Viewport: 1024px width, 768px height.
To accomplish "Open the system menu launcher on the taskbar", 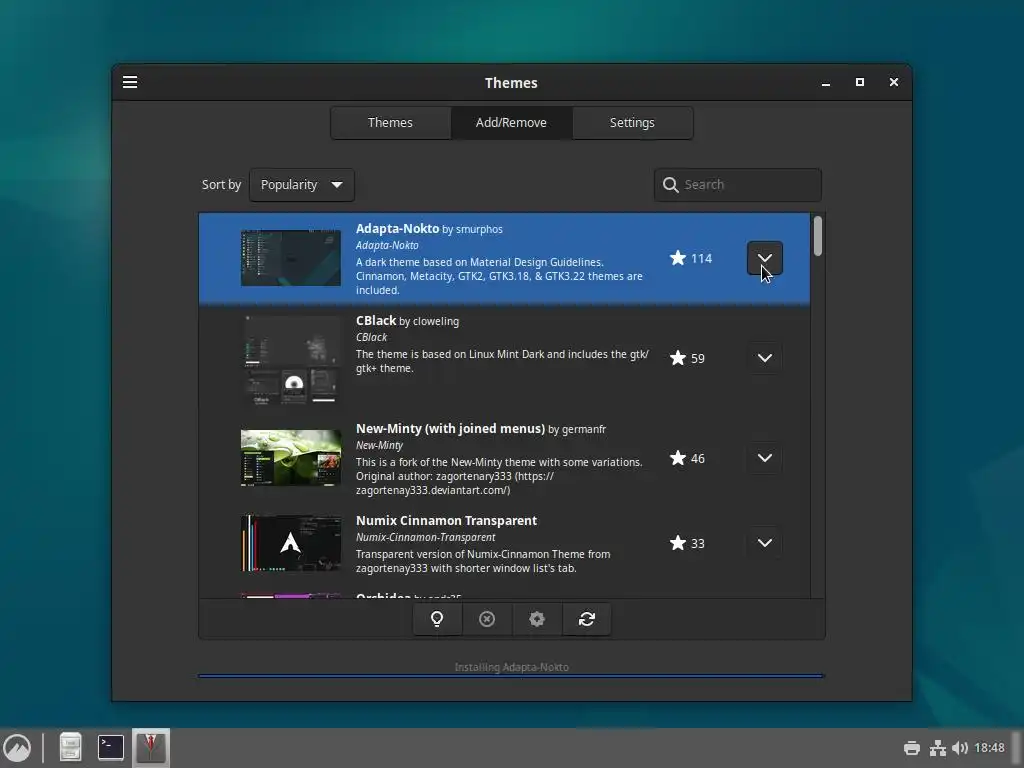I will pos(17,748).
